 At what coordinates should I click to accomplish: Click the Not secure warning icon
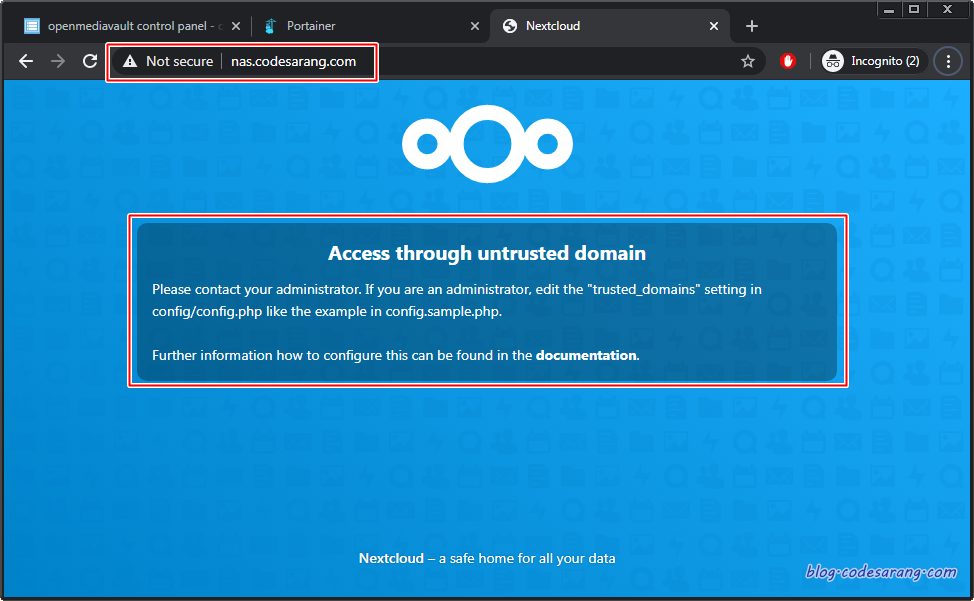point(129,61)
